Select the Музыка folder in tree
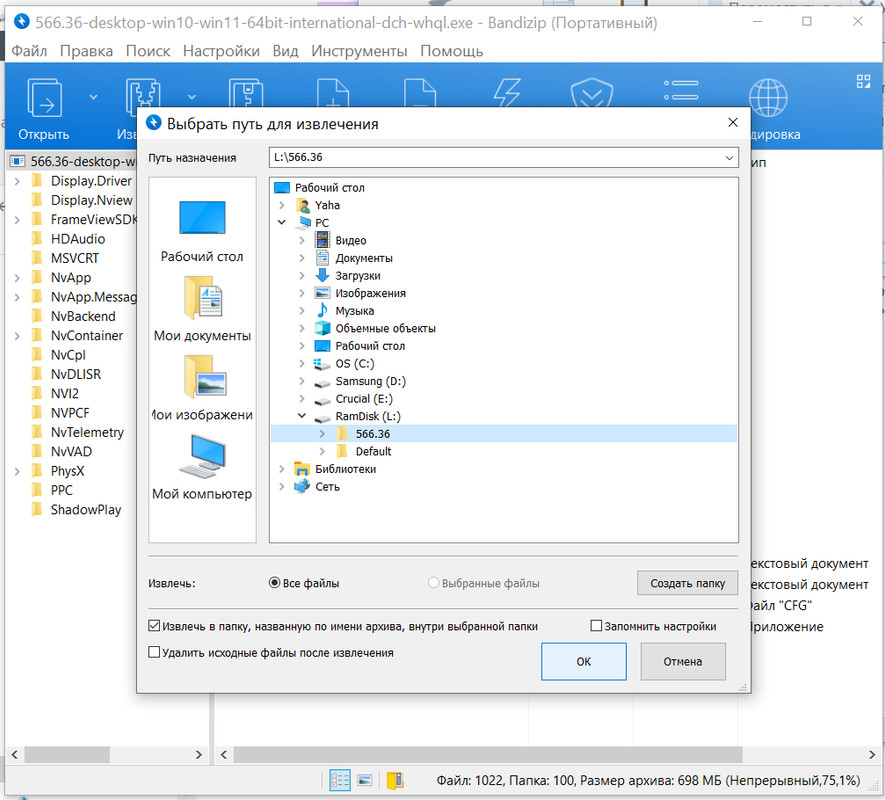This screenshot has height=800, width=885. tap(354, 311)
